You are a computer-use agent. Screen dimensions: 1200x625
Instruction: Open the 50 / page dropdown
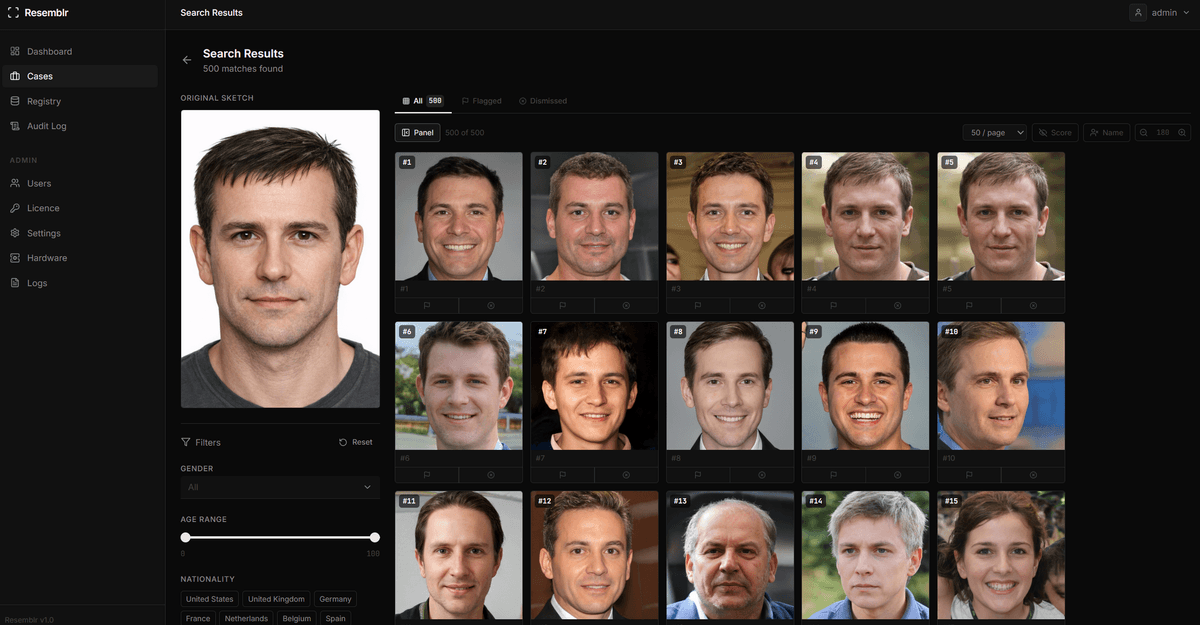tap(996, 132)
